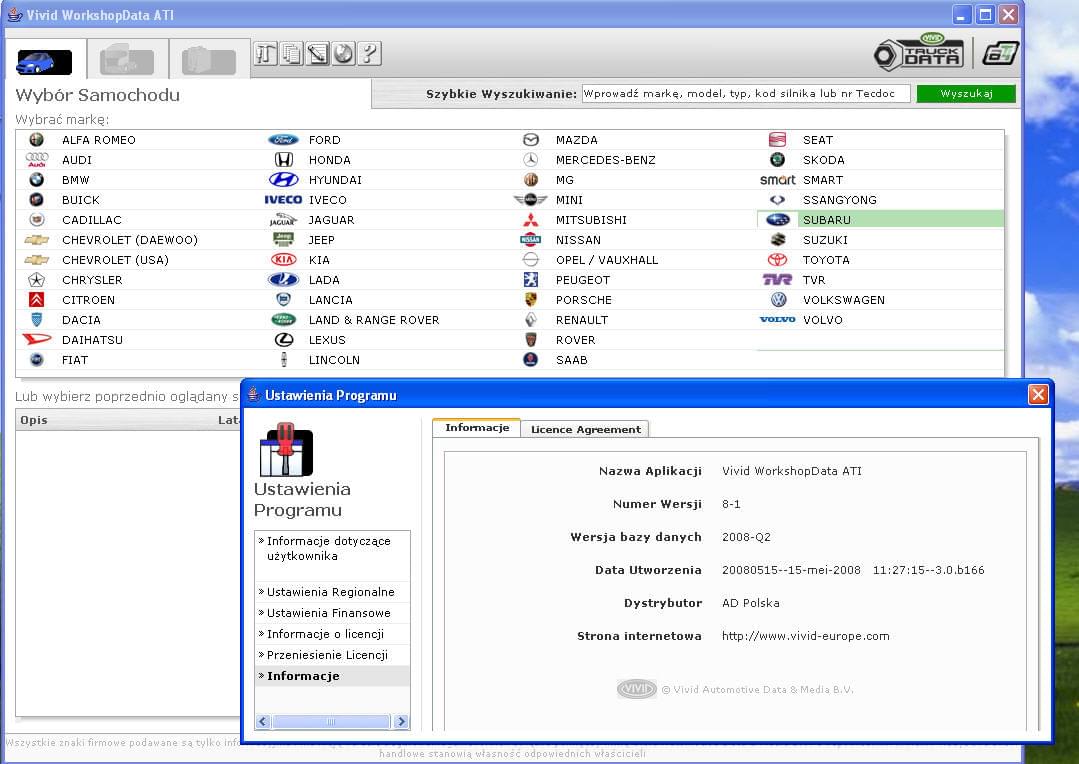Choose the Alfa Romeo brand logo
Screen dimensions: 1079x764
(x=36, y=140)
